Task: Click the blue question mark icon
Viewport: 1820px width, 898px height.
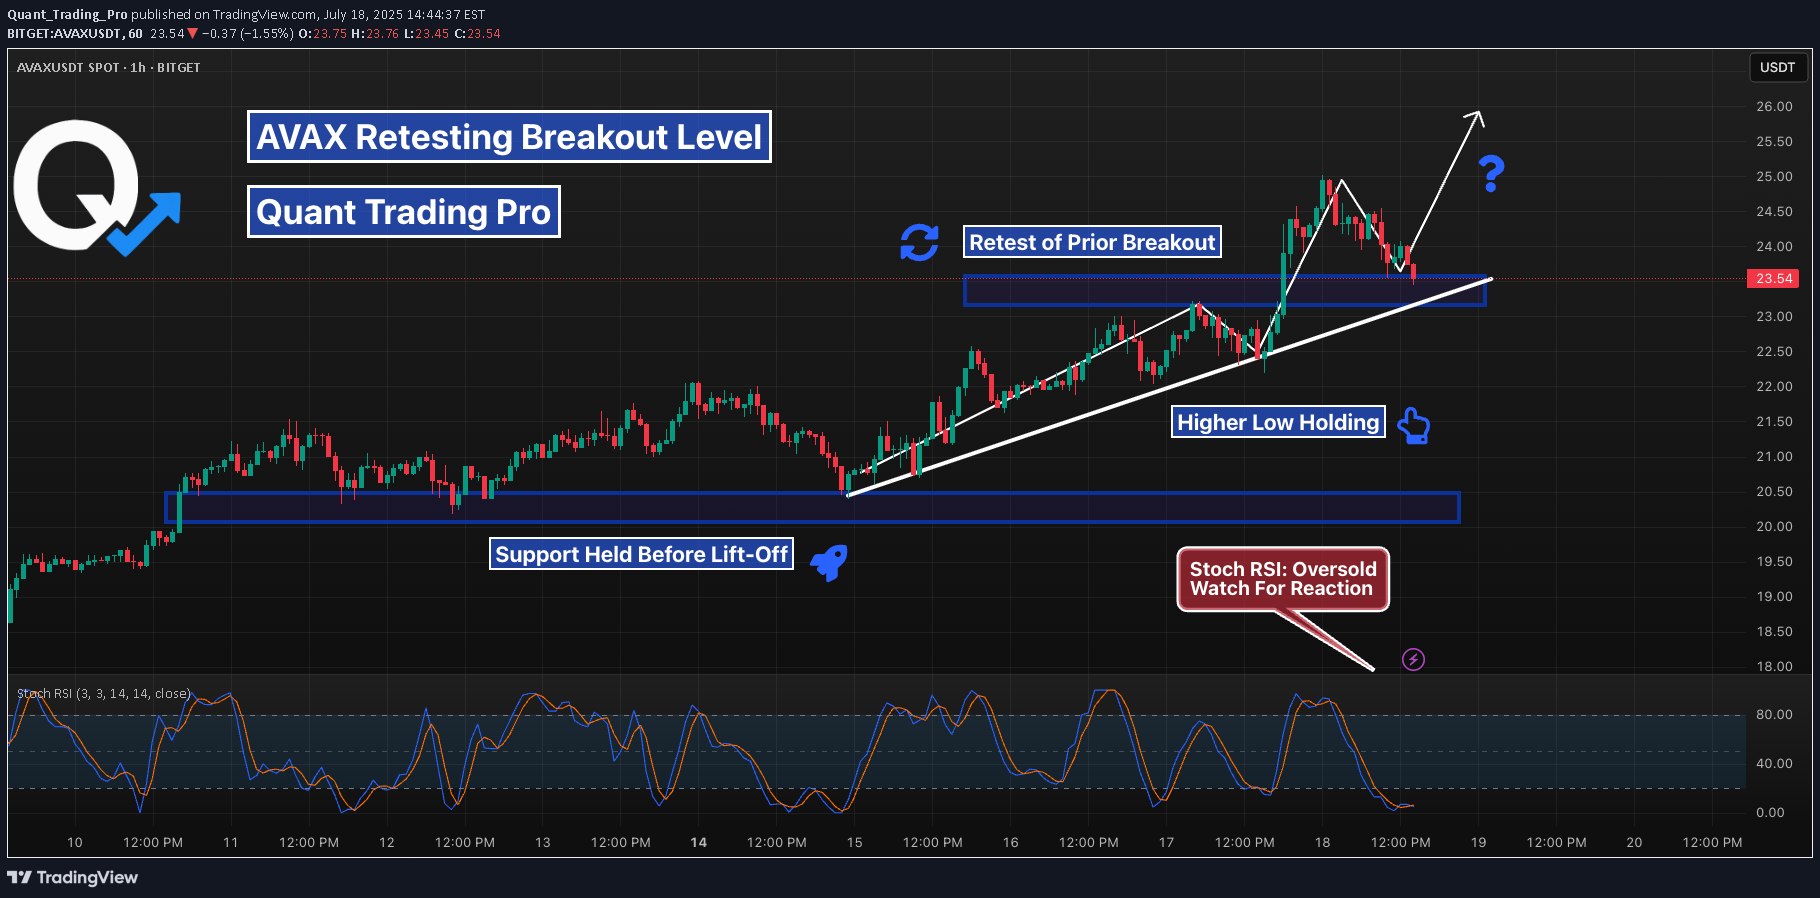Action: (x=1492, y=174)
